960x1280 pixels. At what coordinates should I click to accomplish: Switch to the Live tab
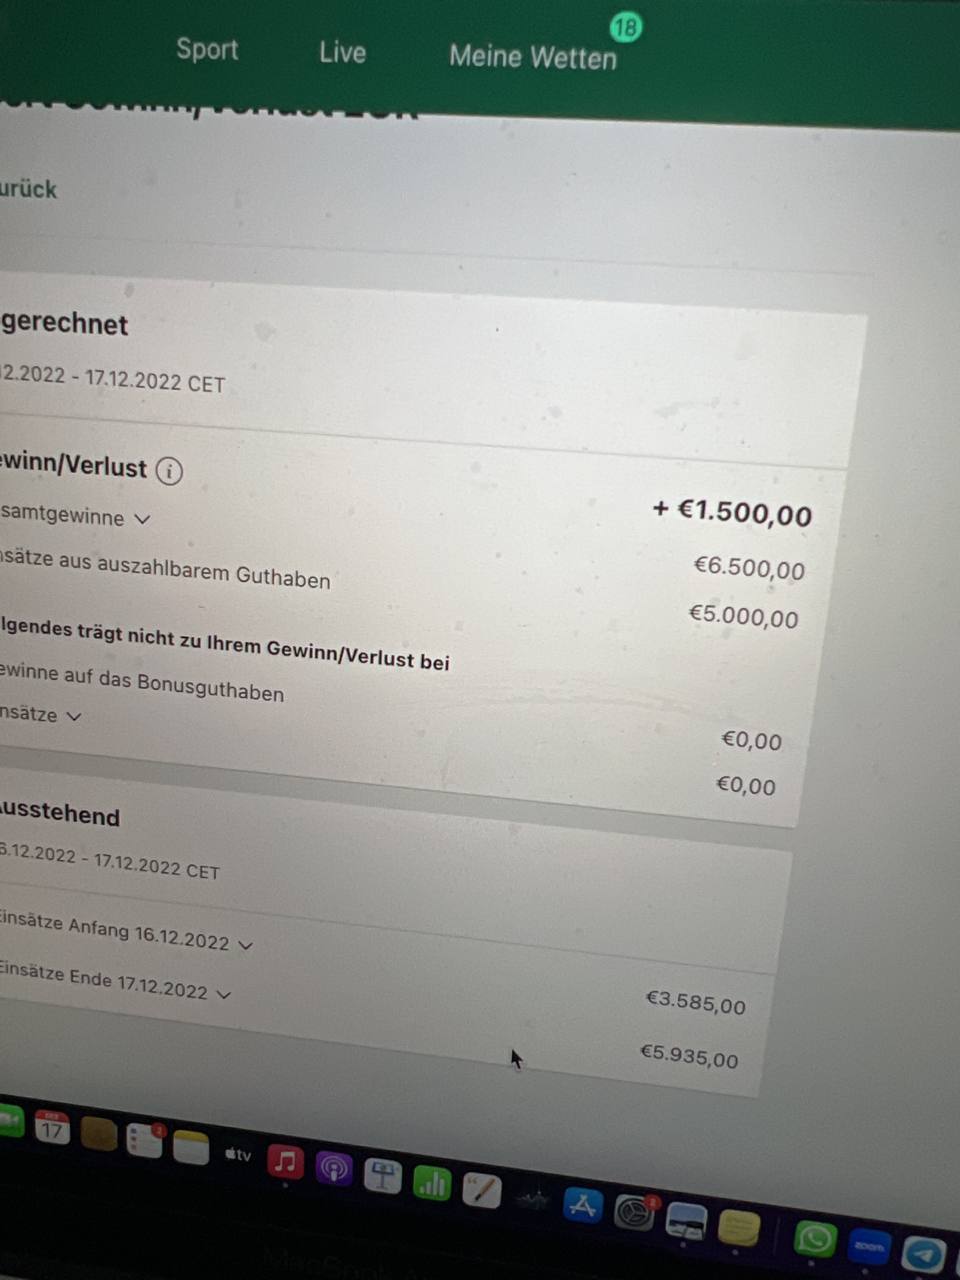click(x=342, y=52)
